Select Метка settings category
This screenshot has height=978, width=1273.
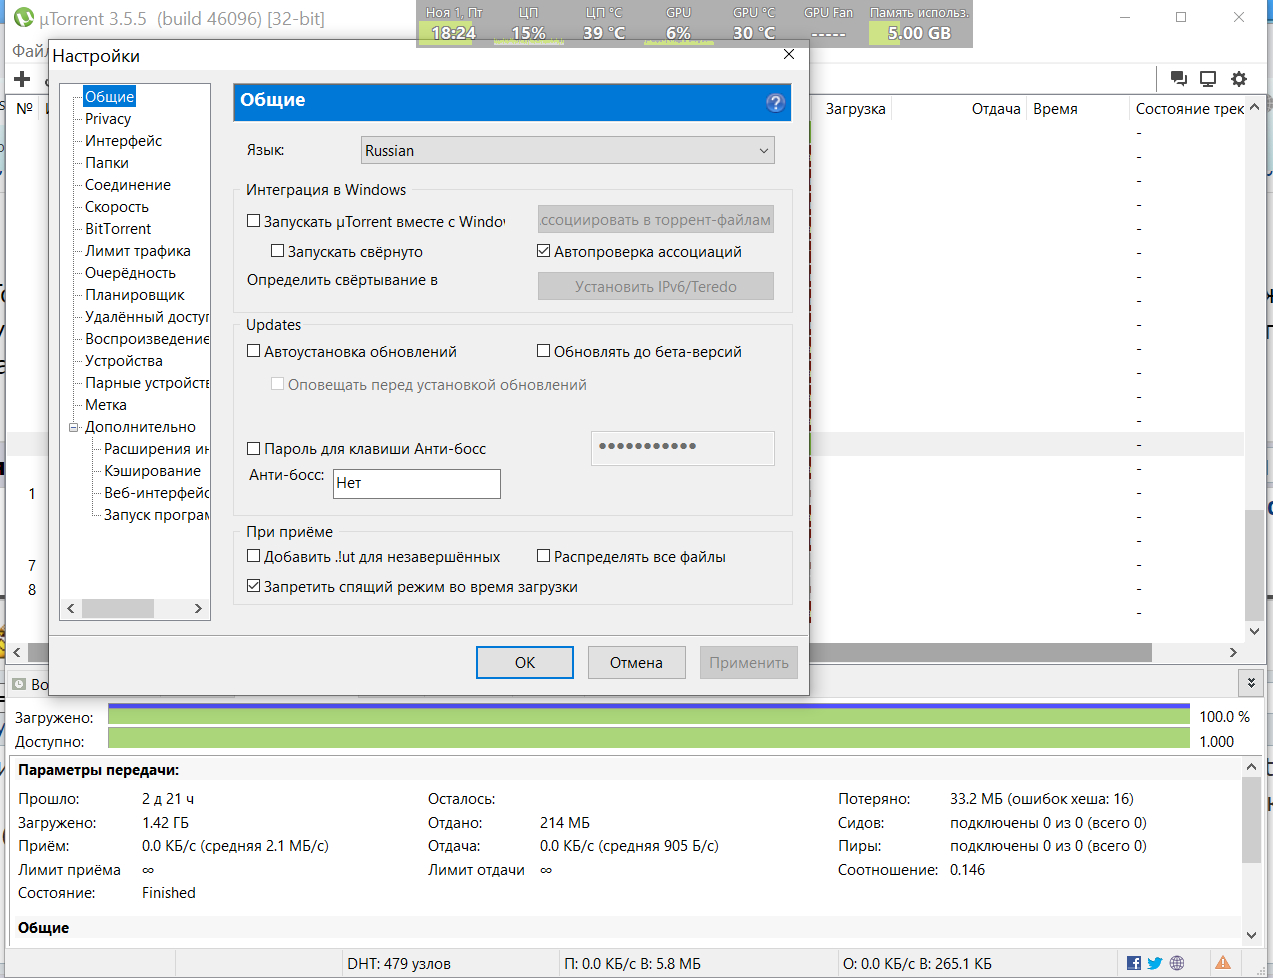[x=106, y=405]
